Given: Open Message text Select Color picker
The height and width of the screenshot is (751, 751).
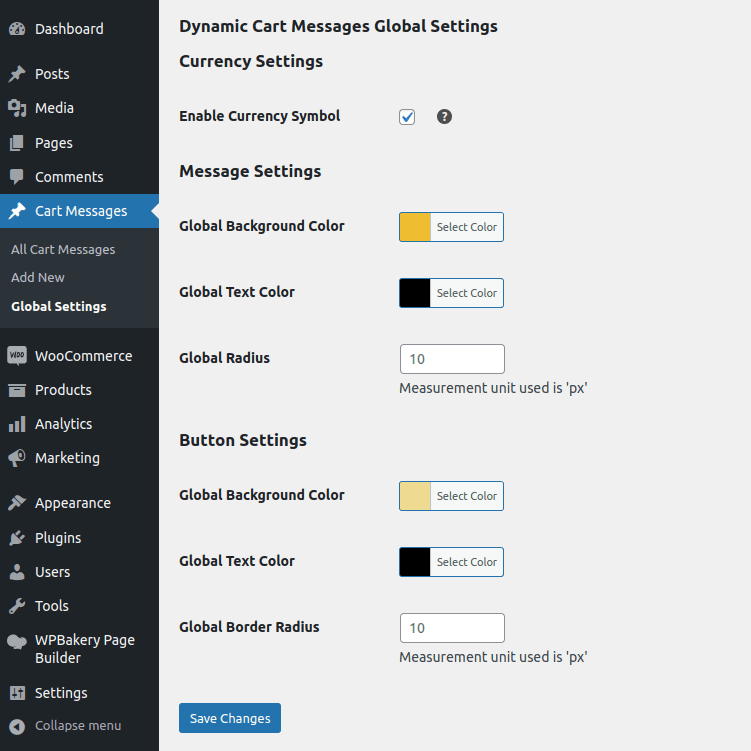Looking at the screenshot, I should click(x=466, y=293).
